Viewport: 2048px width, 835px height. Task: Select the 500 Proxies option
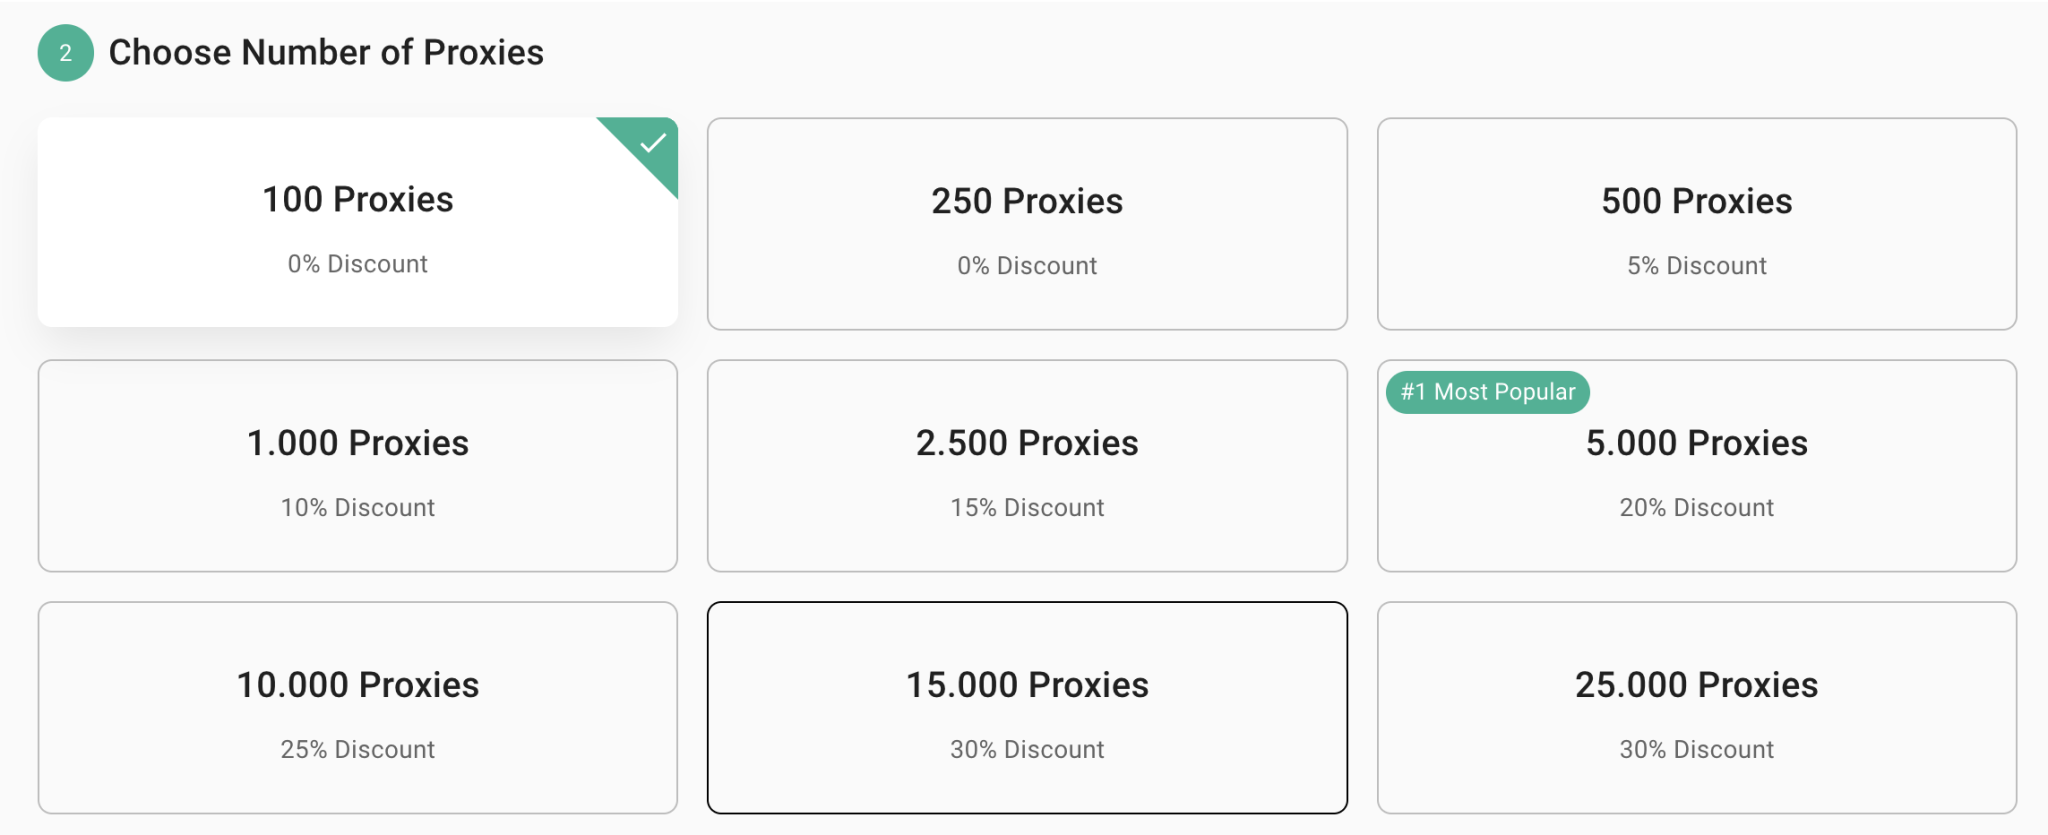click(x=1696, y=223)
